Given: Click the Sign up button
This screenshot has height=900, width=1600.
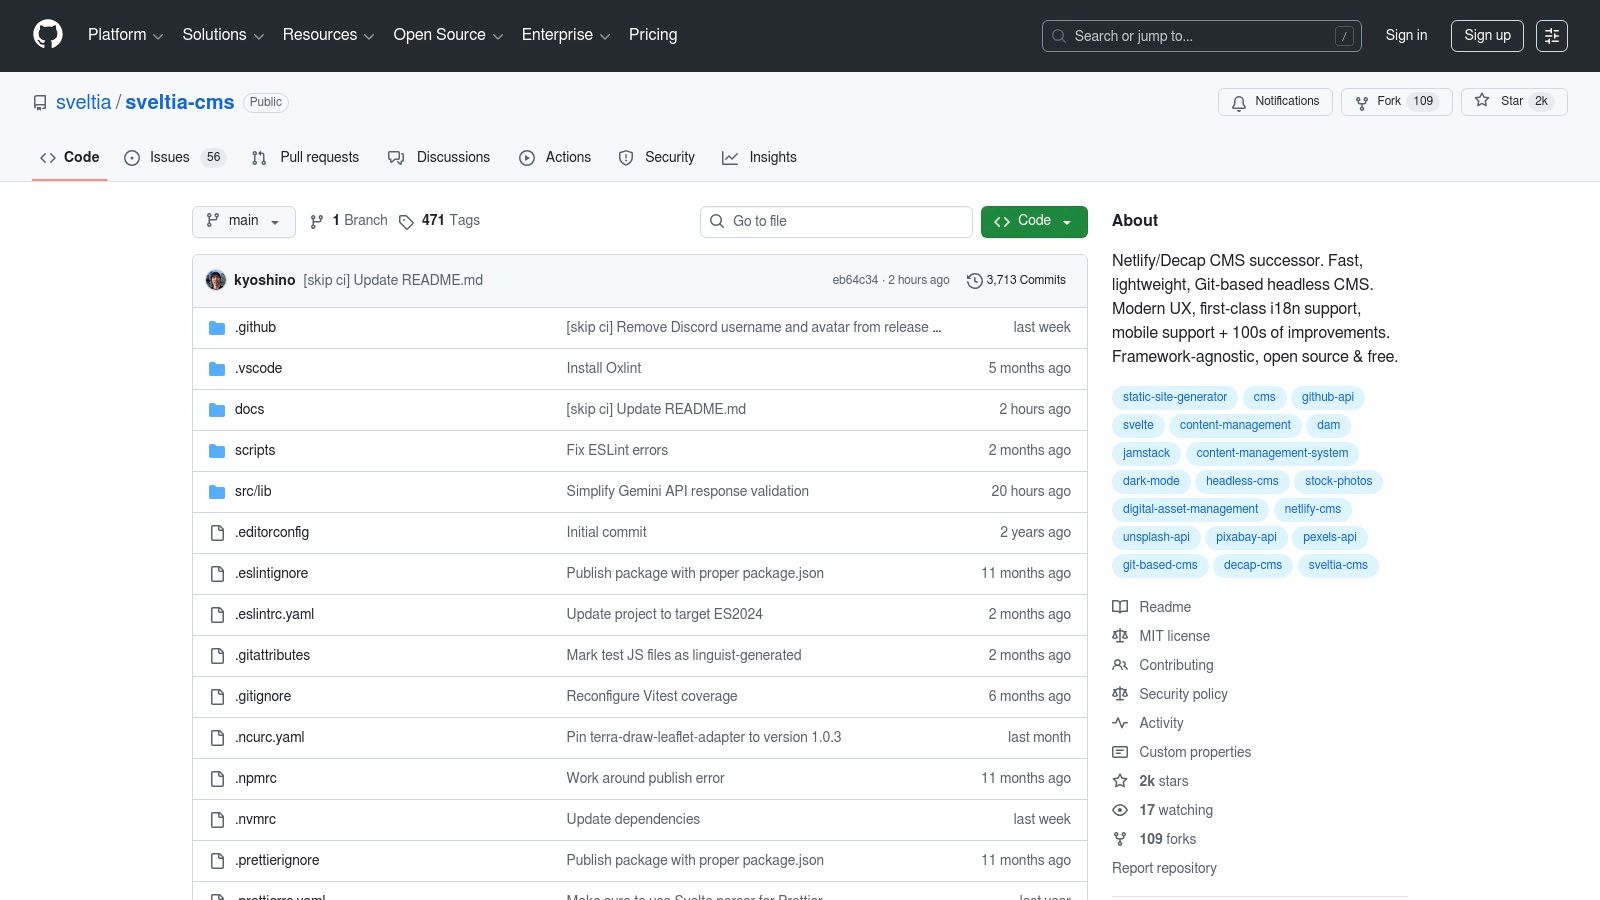Looking at the screenshot, I should (x=1487, y=35).
